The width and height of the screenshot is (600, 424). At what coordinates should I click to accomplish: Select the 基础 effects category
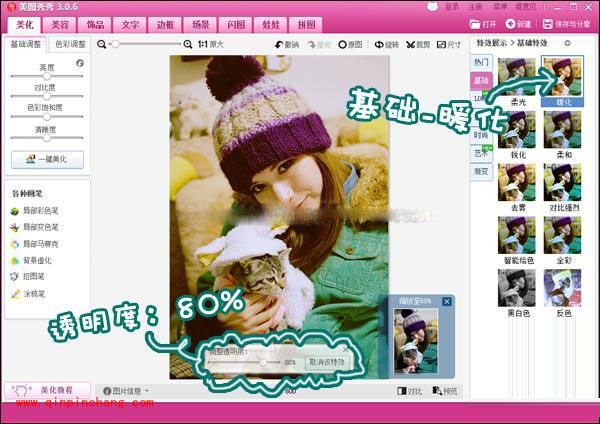[x=481, y=80]
